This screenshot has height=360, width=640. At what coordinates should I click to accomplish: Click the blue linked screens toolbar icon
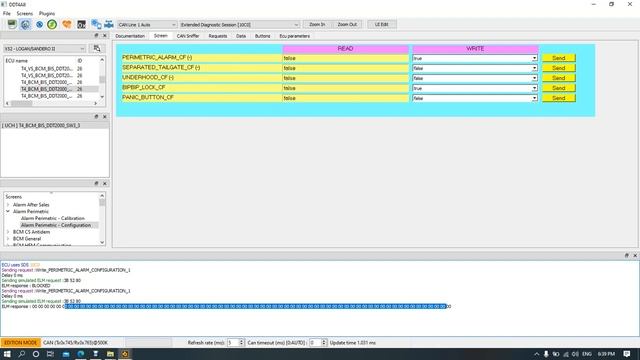click(96, 24)
